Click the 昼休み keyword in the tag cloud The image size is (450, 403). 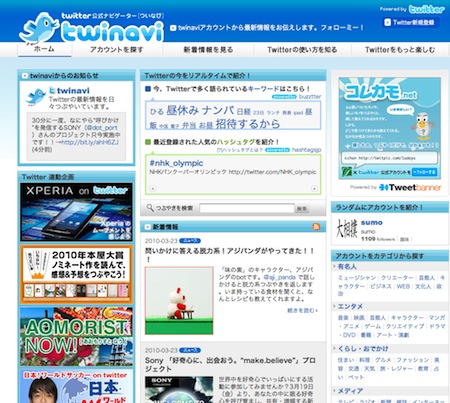click(x=183, y=110)
